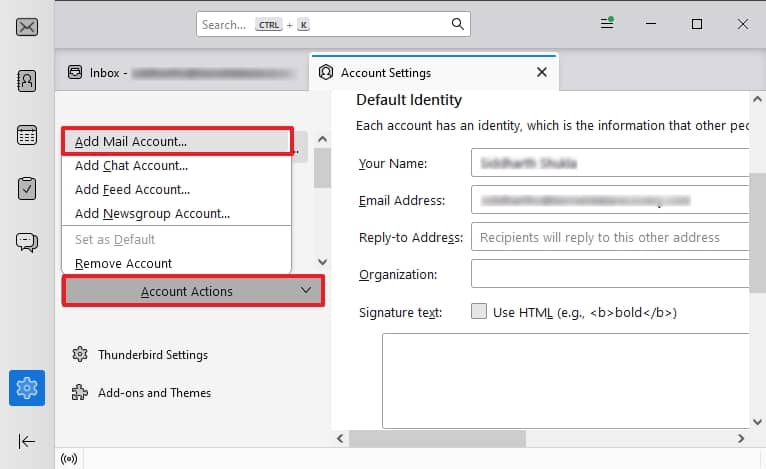Image resolution: width=766 pixels, height=469 pixels.
Task: Choose Add Newsgroup Account menu item
Action: pos(176,213)
